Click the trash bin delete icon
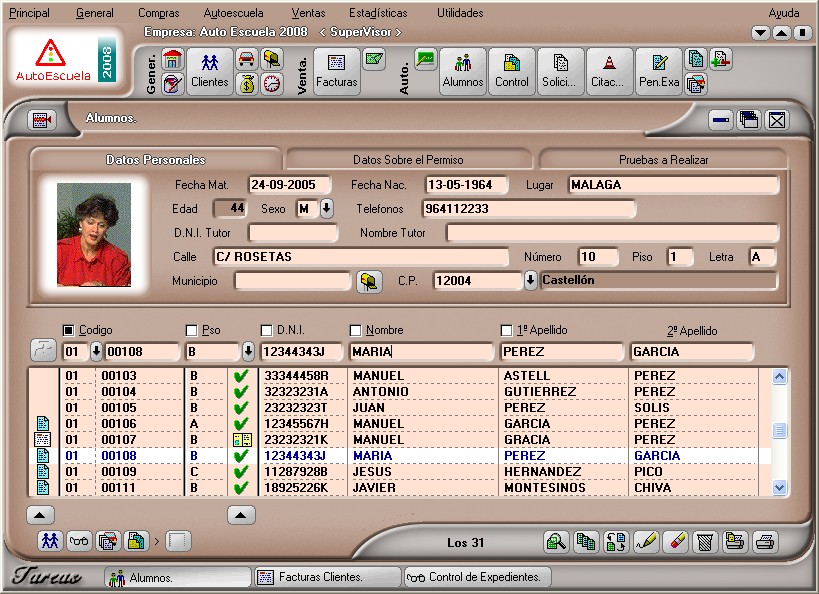The image size is (819, 594). (x=705, y=542)
